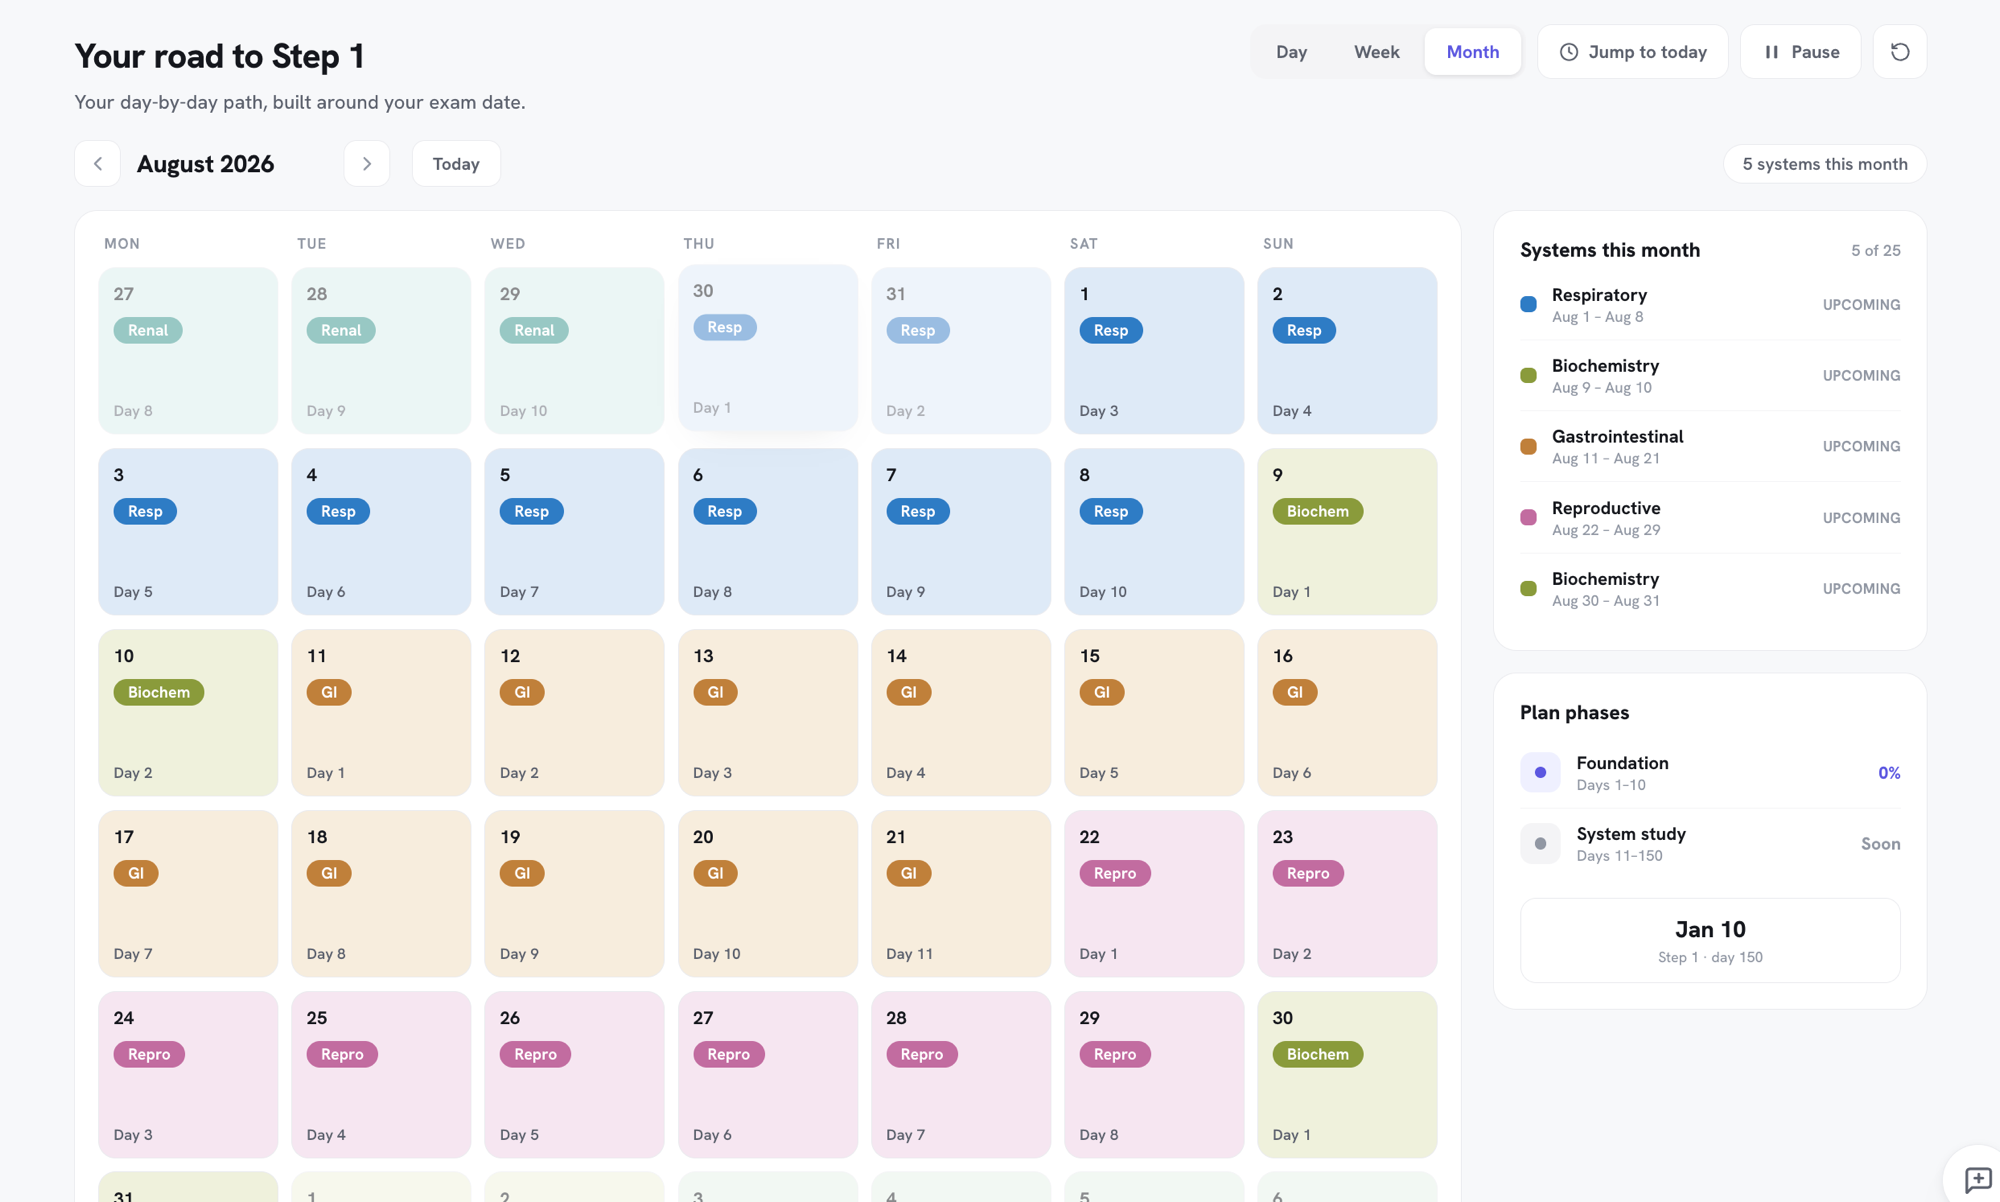Pause the study plan
Viewport: 2000px width, 1202px height.
1800,52
